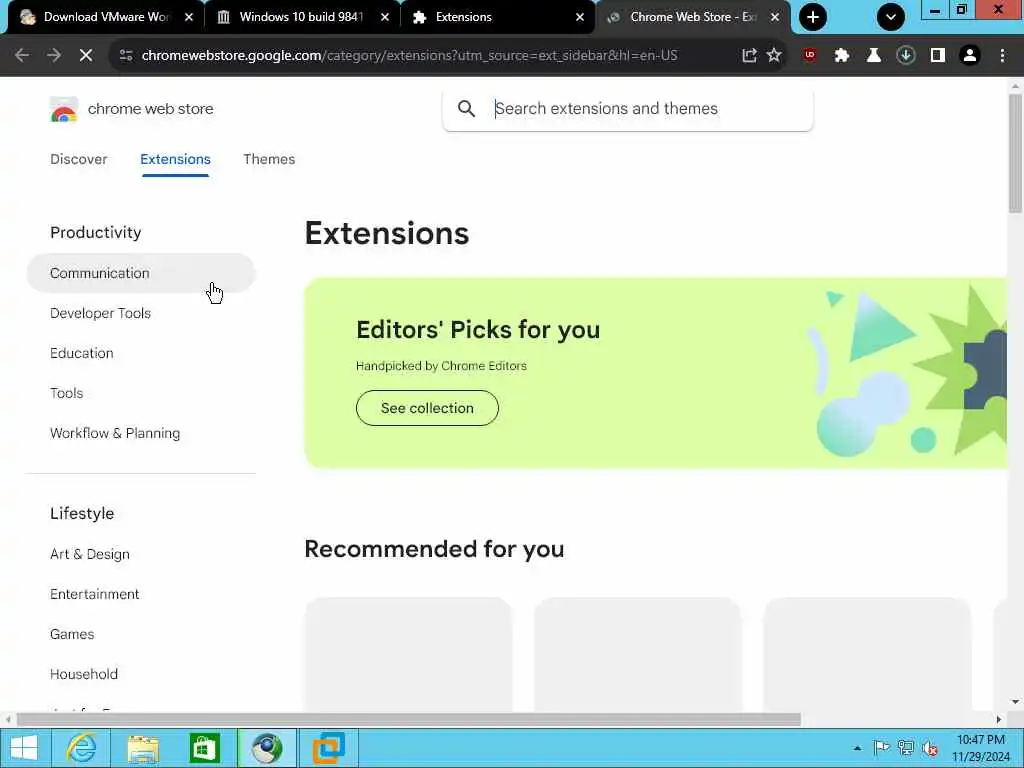Viewport: 1024px width, 768px height.
Task: Open the downloads icon in the toolbar
Action: (906, 56)
